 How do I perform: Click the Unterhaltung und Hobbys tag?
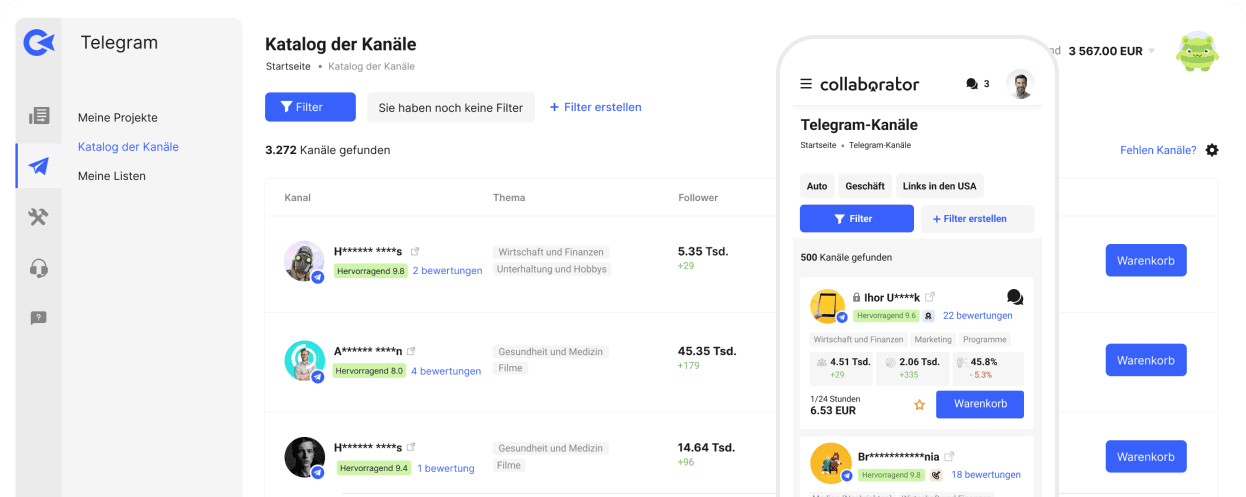(551, 269)
